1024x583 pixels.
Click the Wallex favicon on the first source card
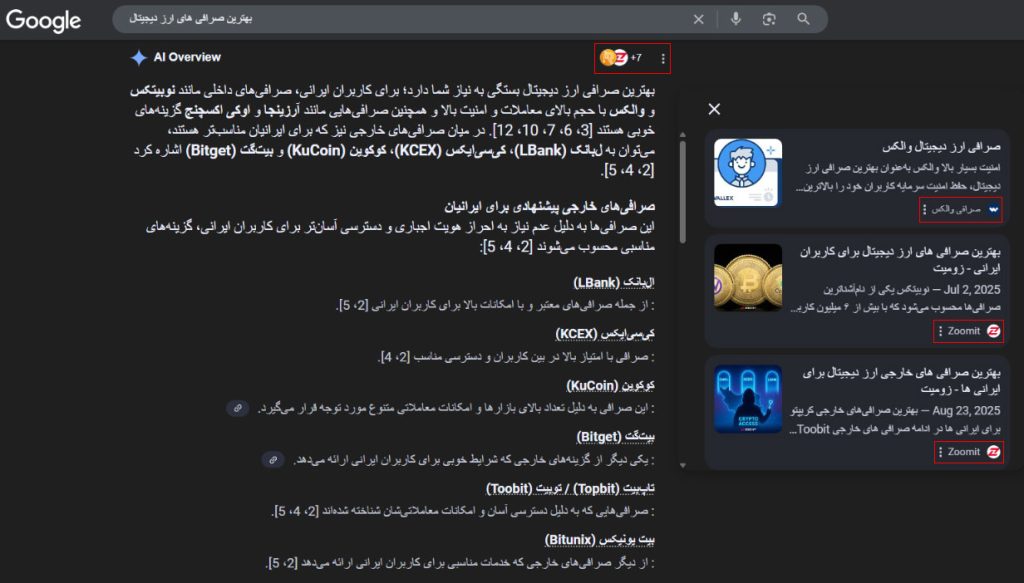pos(993,210)
